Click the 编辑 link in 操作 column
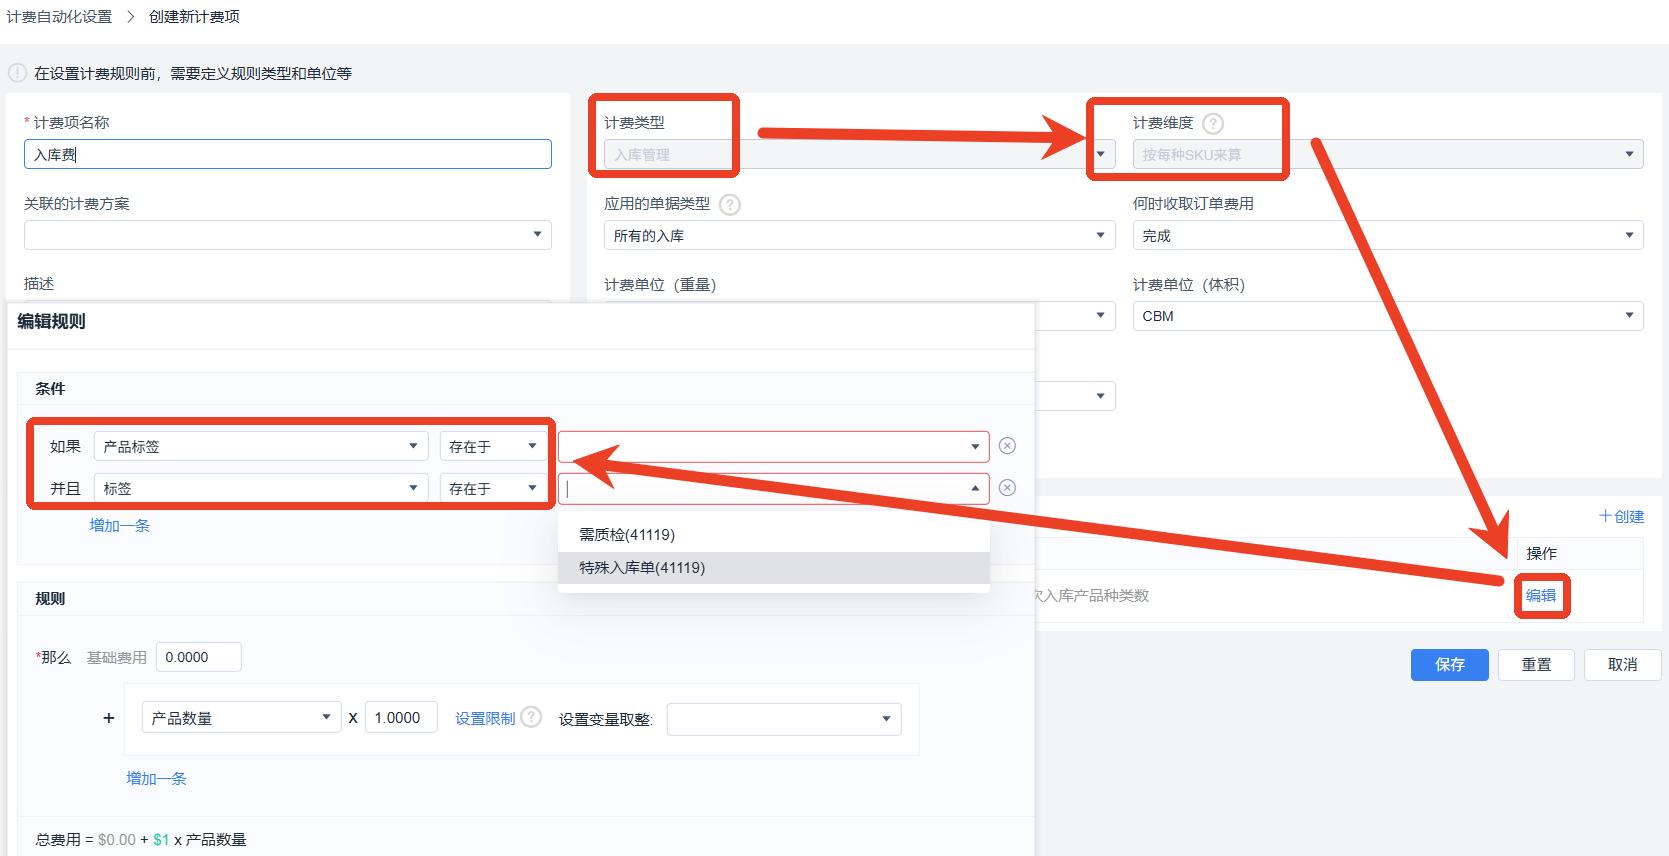Screen dimensions: 1669x856 (x=1540, y=596)
